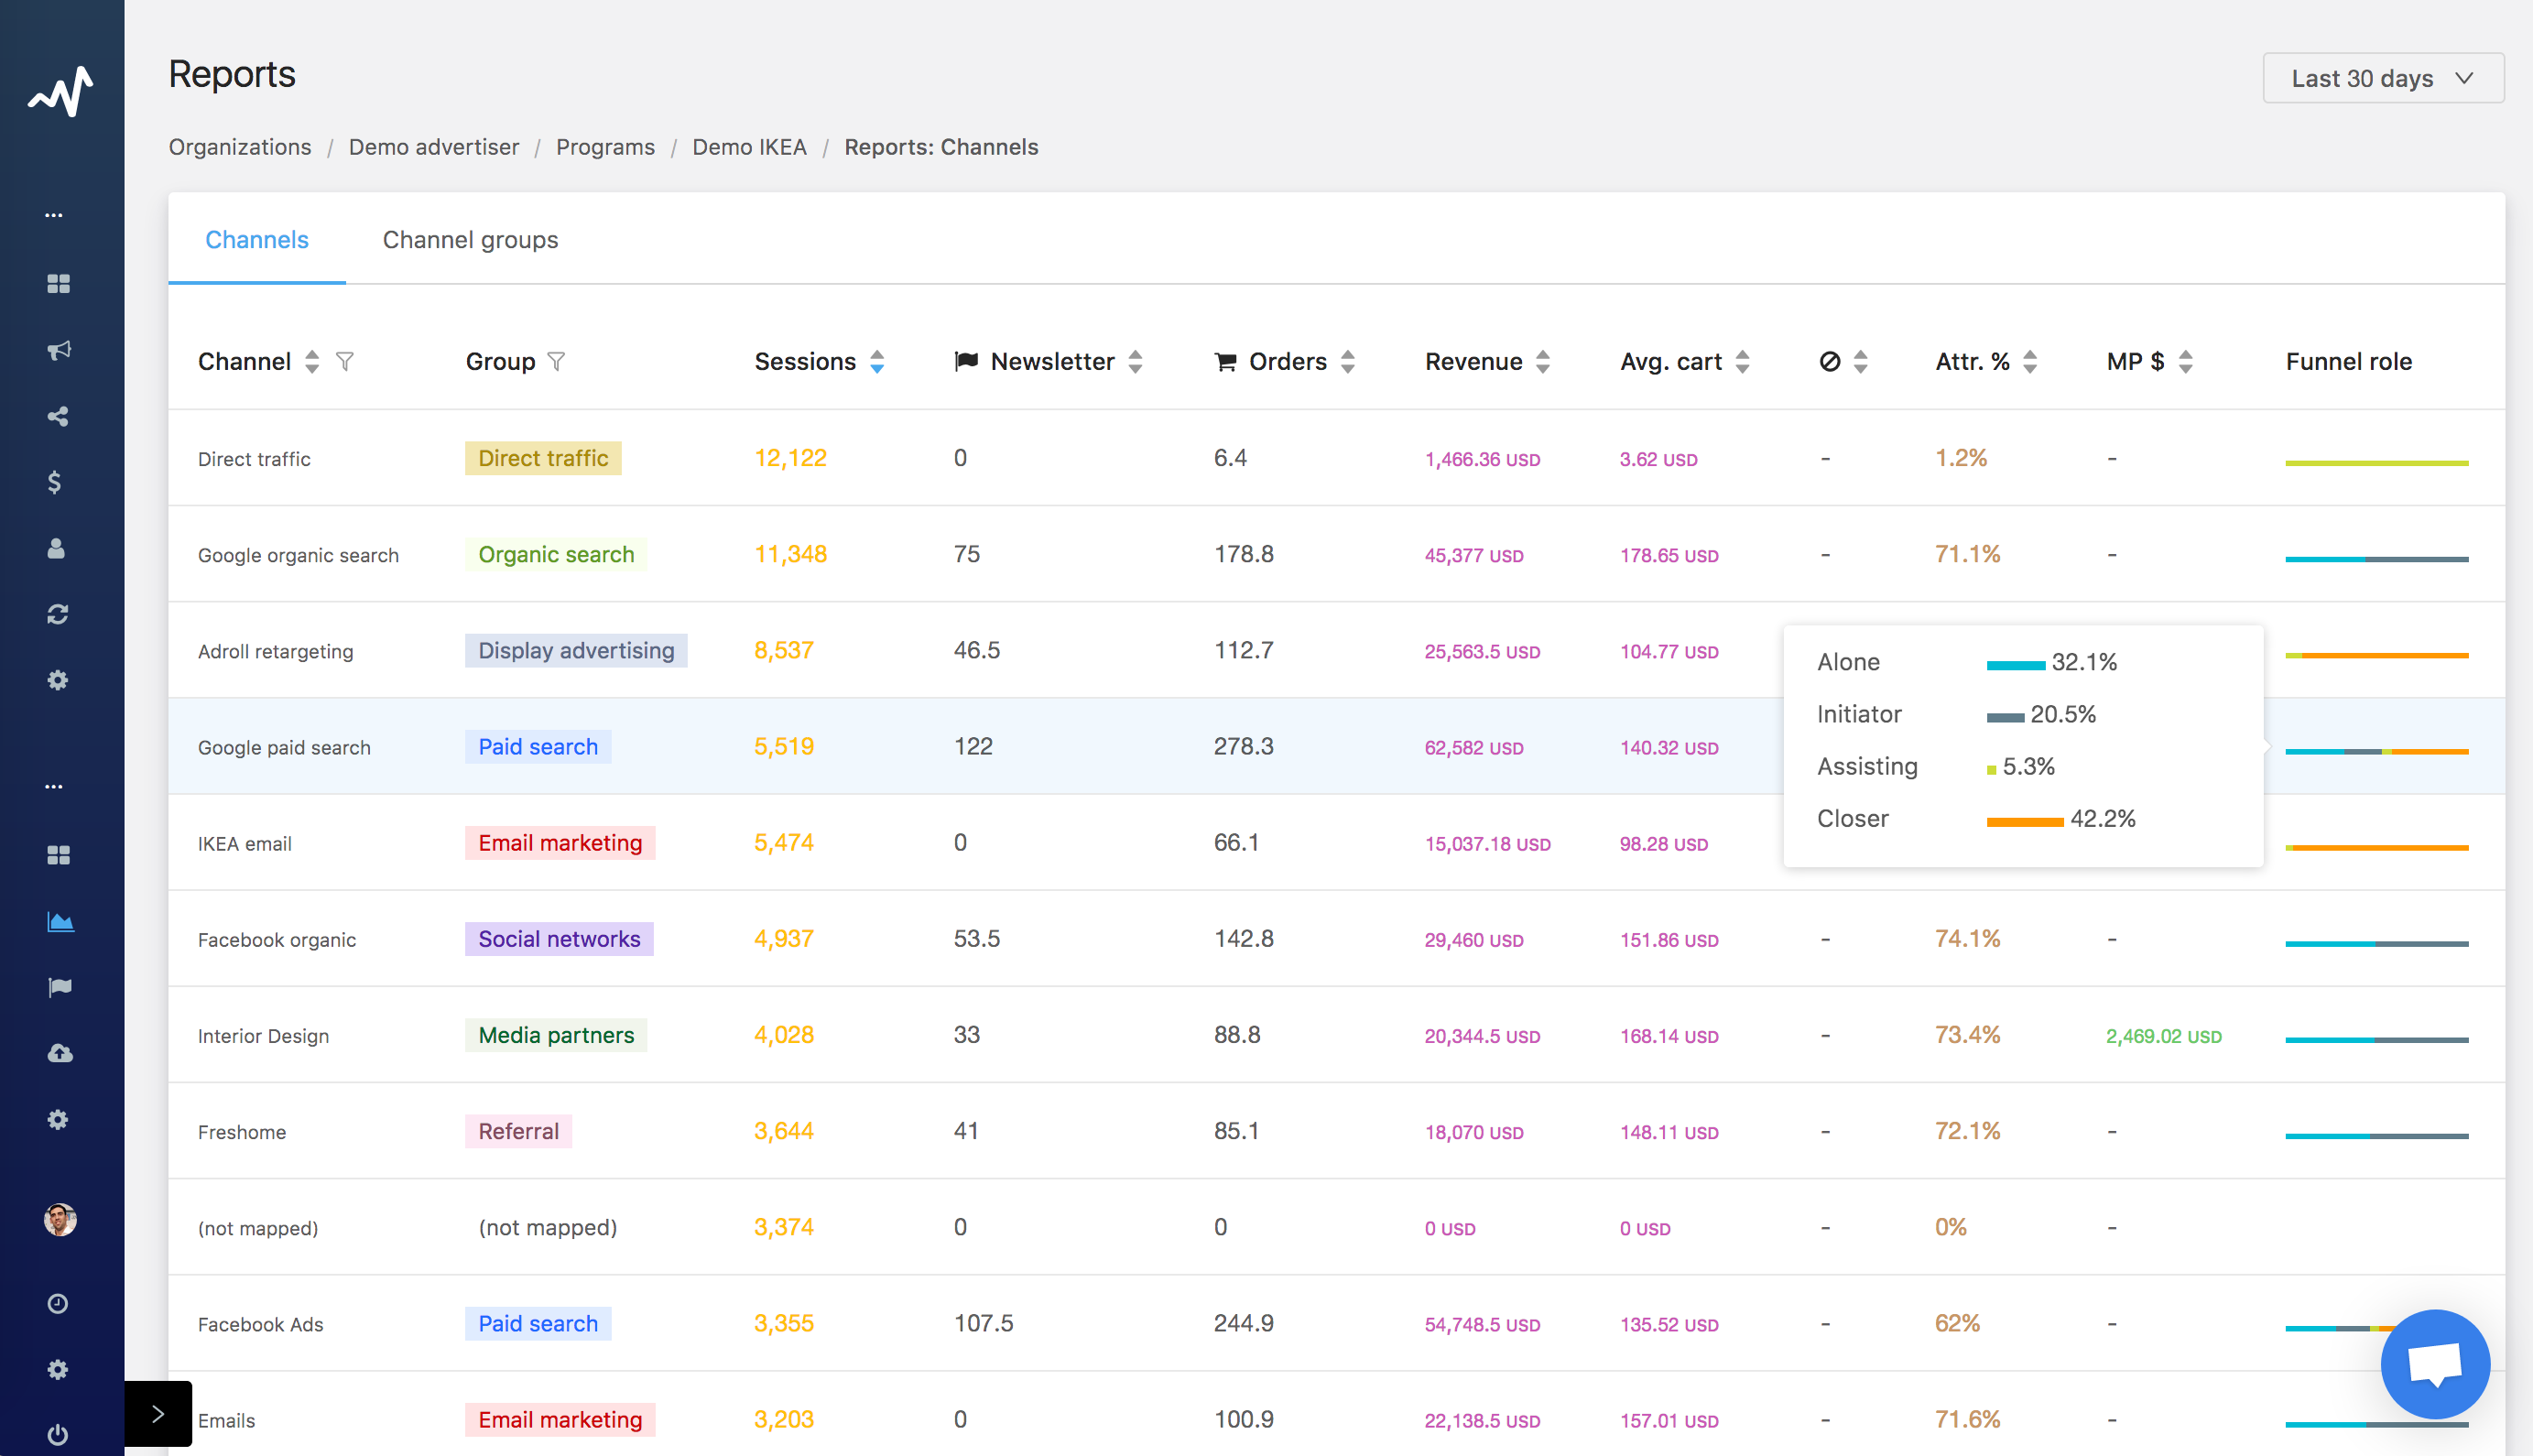Viewport: 2533px width, 1456px height.
Task: Sort by Revenue column arrows
Action: [1543, 361]
